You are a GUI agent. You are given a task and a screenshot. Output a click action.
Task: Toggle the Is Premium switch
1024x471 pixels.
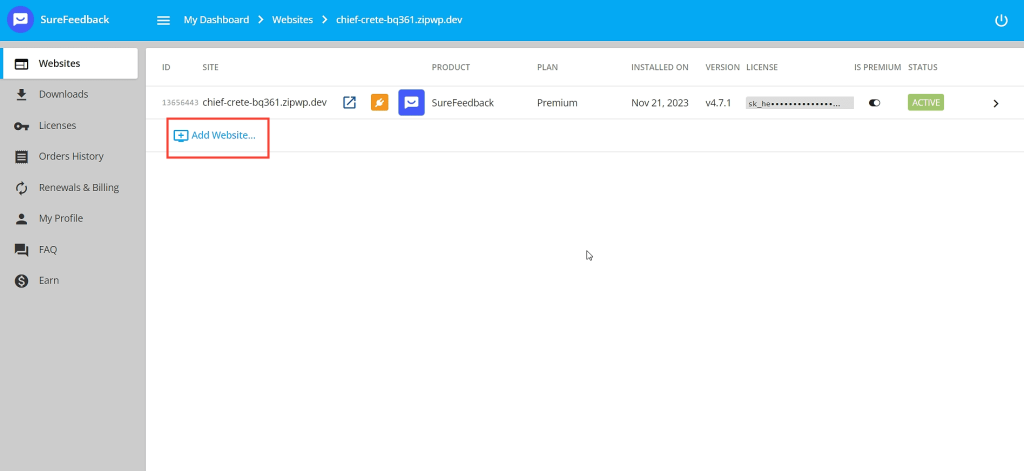(874, 102)
